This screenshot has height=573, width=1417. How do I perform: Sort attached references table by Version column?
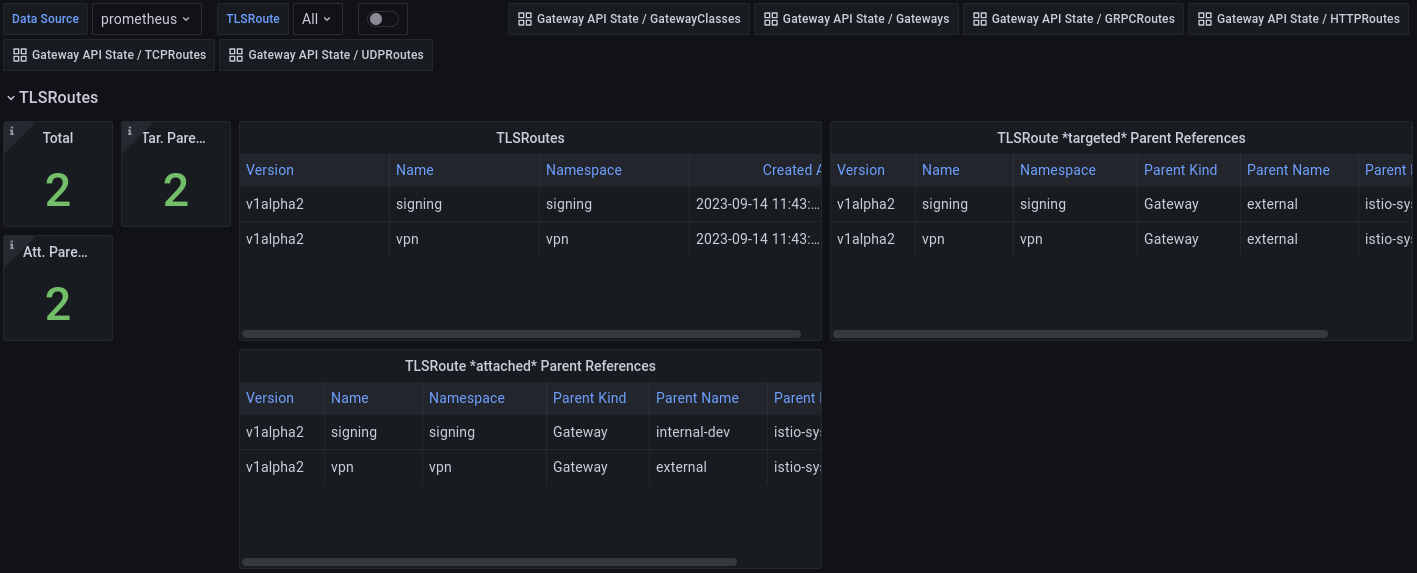coord(270,398)
